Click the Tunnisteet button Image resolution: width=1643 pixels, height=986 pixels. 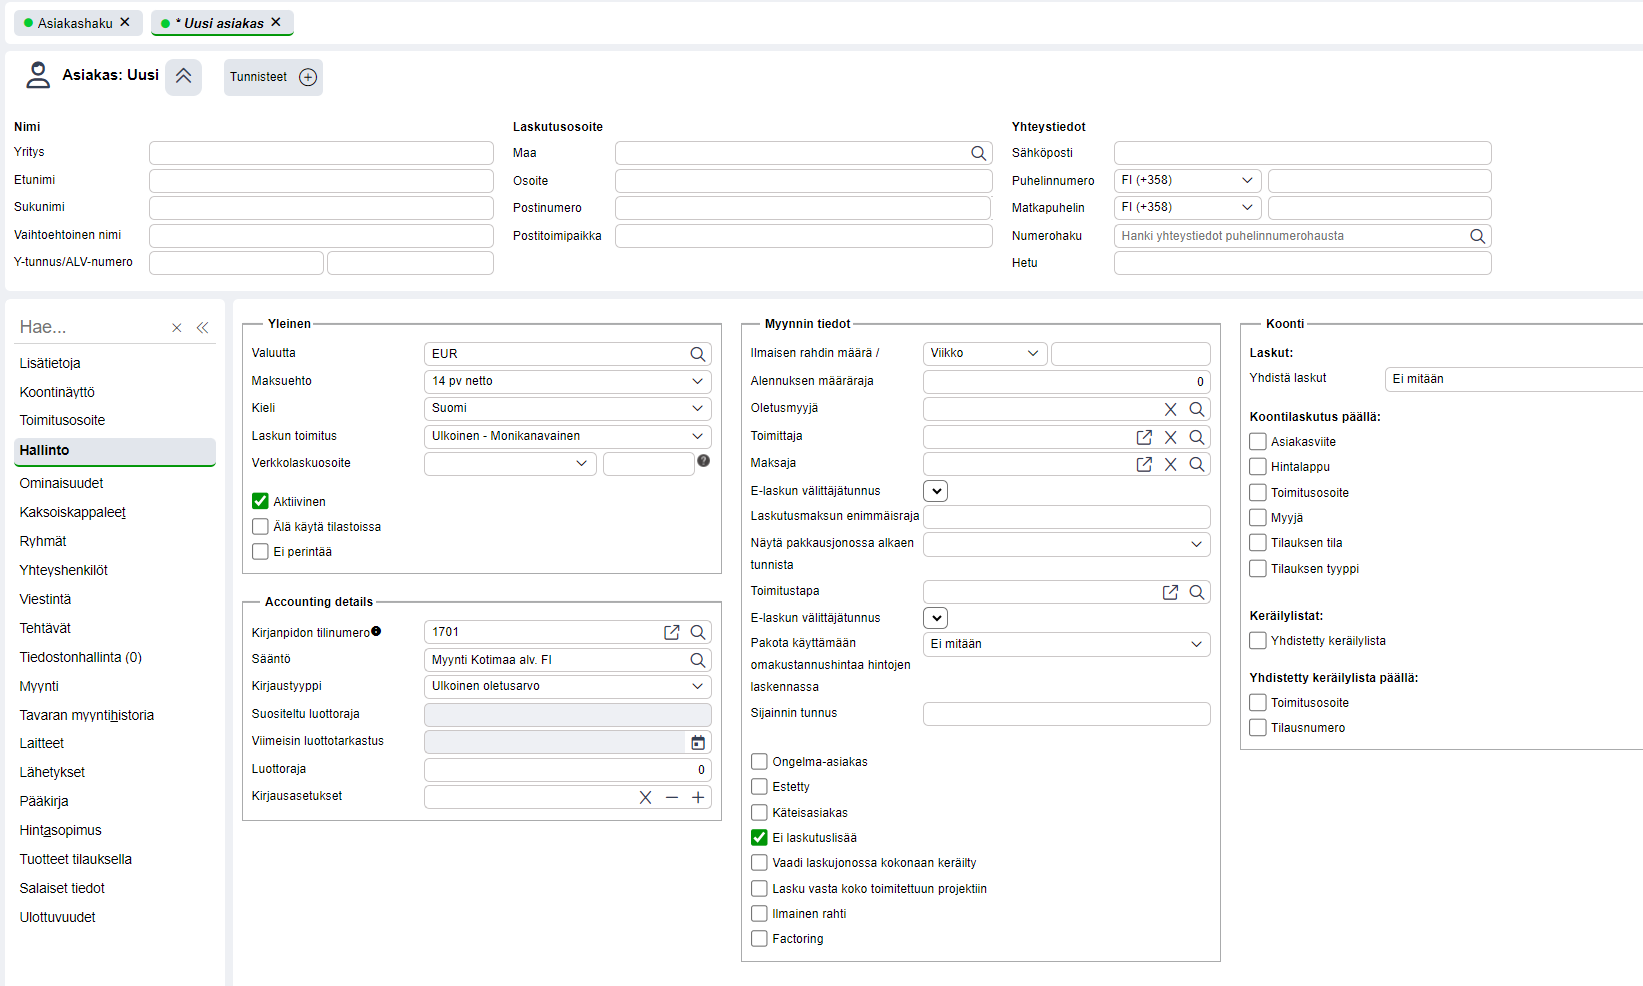273,77
